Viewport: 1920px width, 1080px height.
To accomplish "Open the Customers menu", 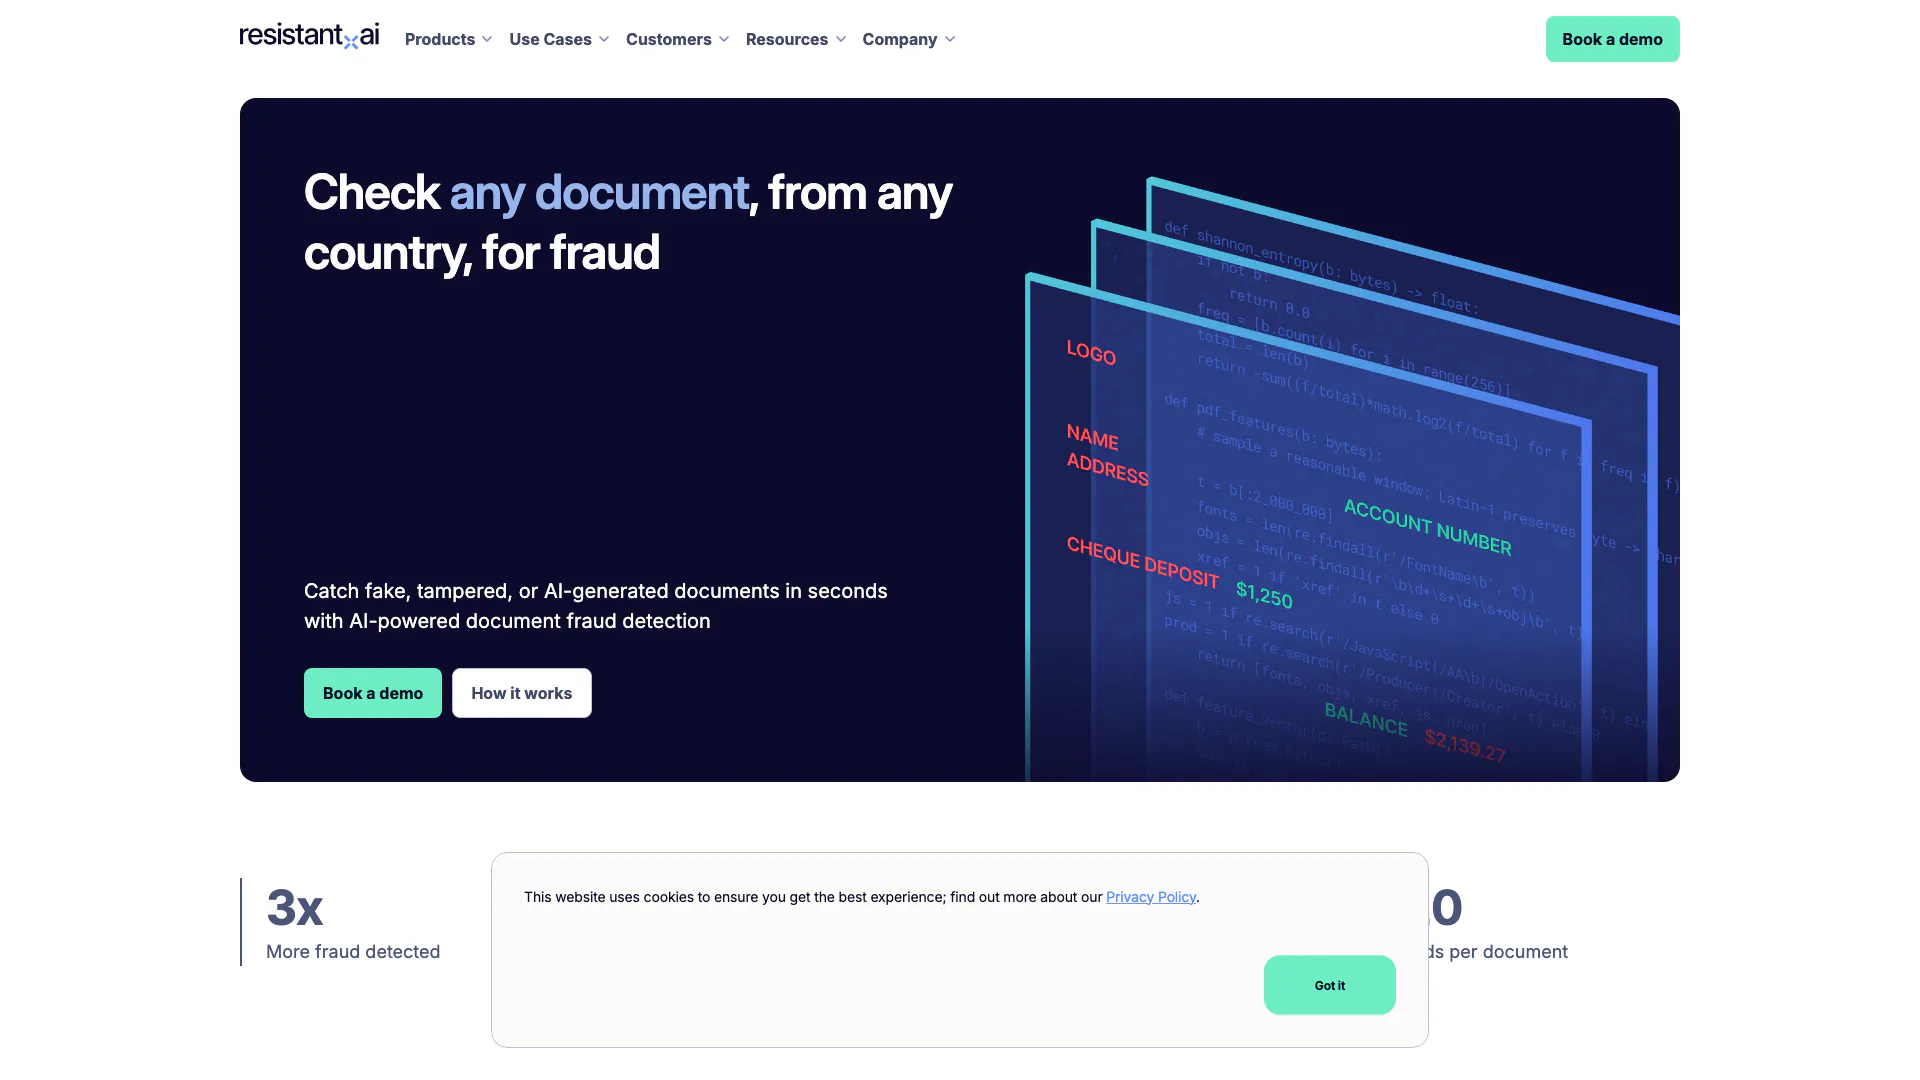I will point(668,40).
